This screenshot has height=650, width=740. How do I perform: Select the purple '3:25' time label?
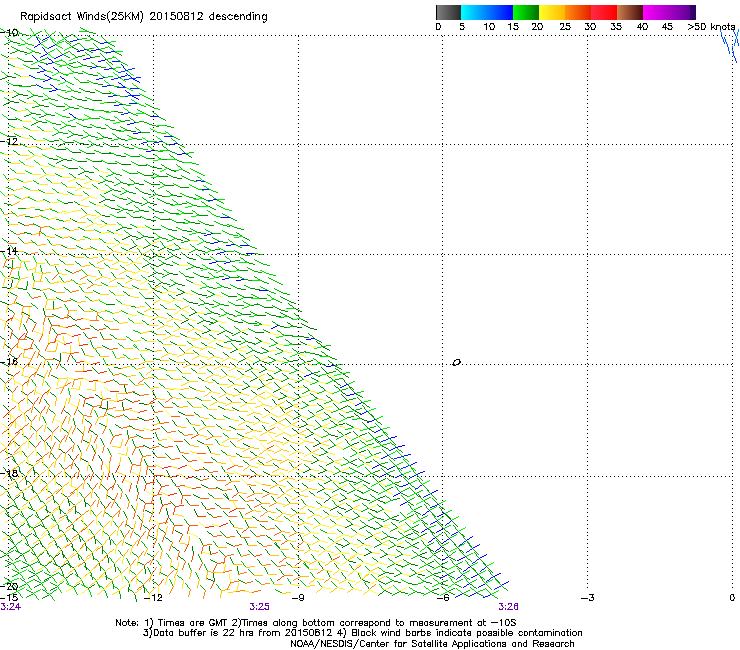pyautogui.click(x=260, y=607)
